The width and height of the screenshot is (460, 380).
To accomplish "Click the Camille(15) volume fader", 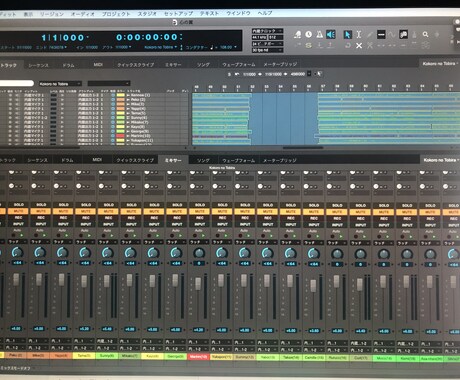I will 313,286.
